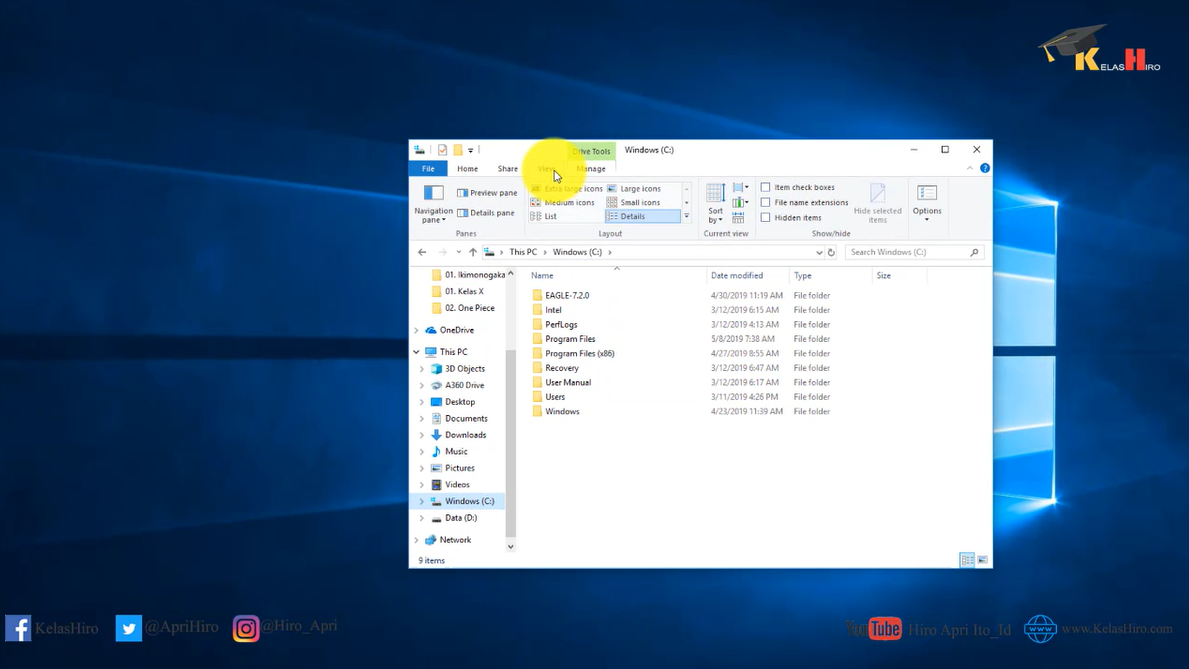1189x669 pixels.
Task: Click Size all columns to fit icon
Action: 738,218
